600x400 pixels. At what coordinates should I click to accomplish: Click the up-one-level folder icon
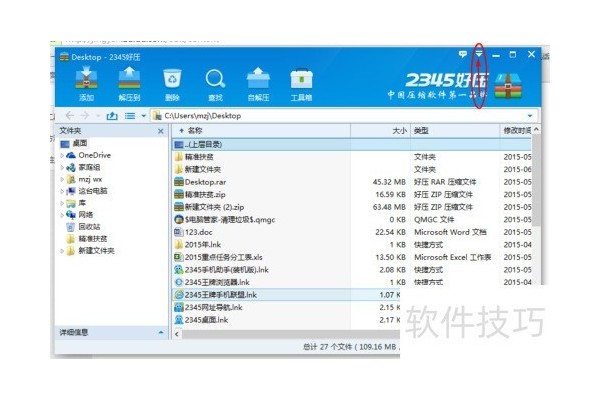click(112, 116)
